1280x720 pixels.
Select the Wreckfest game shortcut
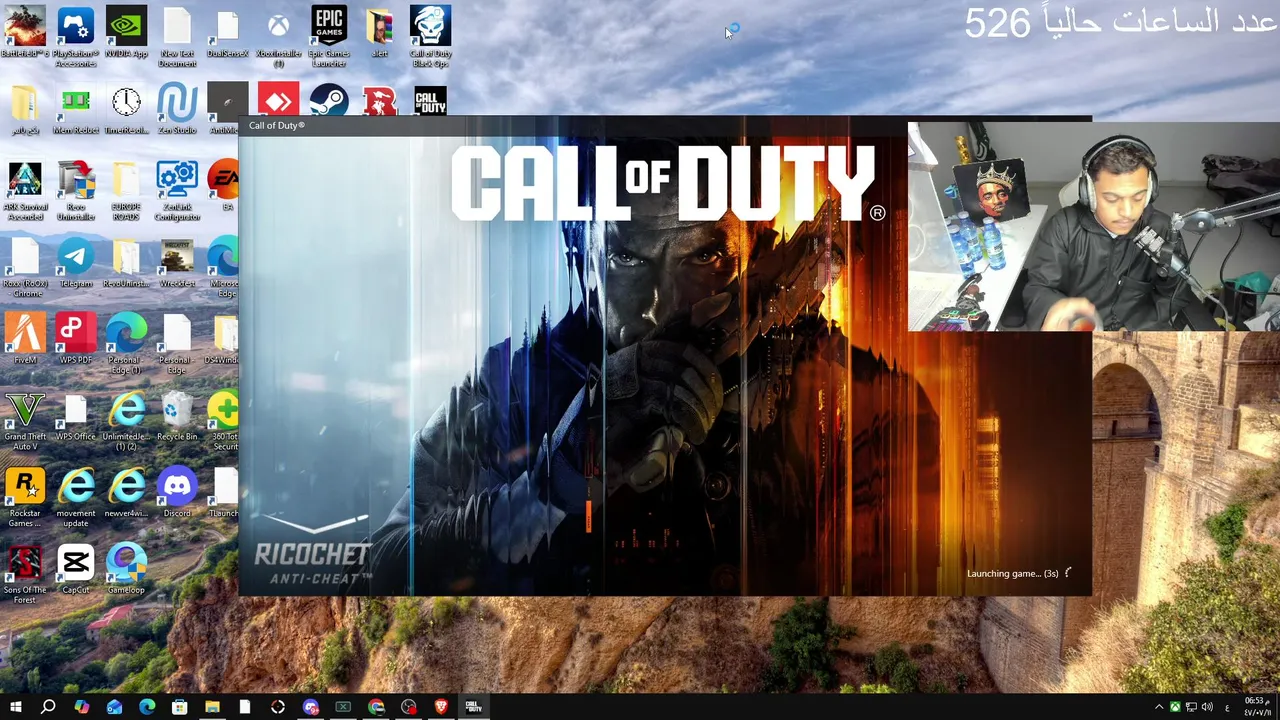coord(177,265)
